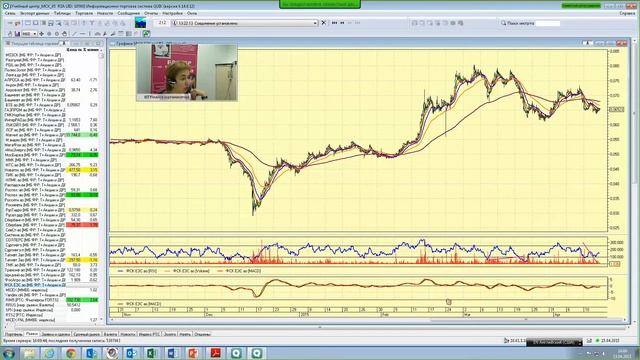Select the ВТБ ао row
Screen dimensions: 640x360
51,105
